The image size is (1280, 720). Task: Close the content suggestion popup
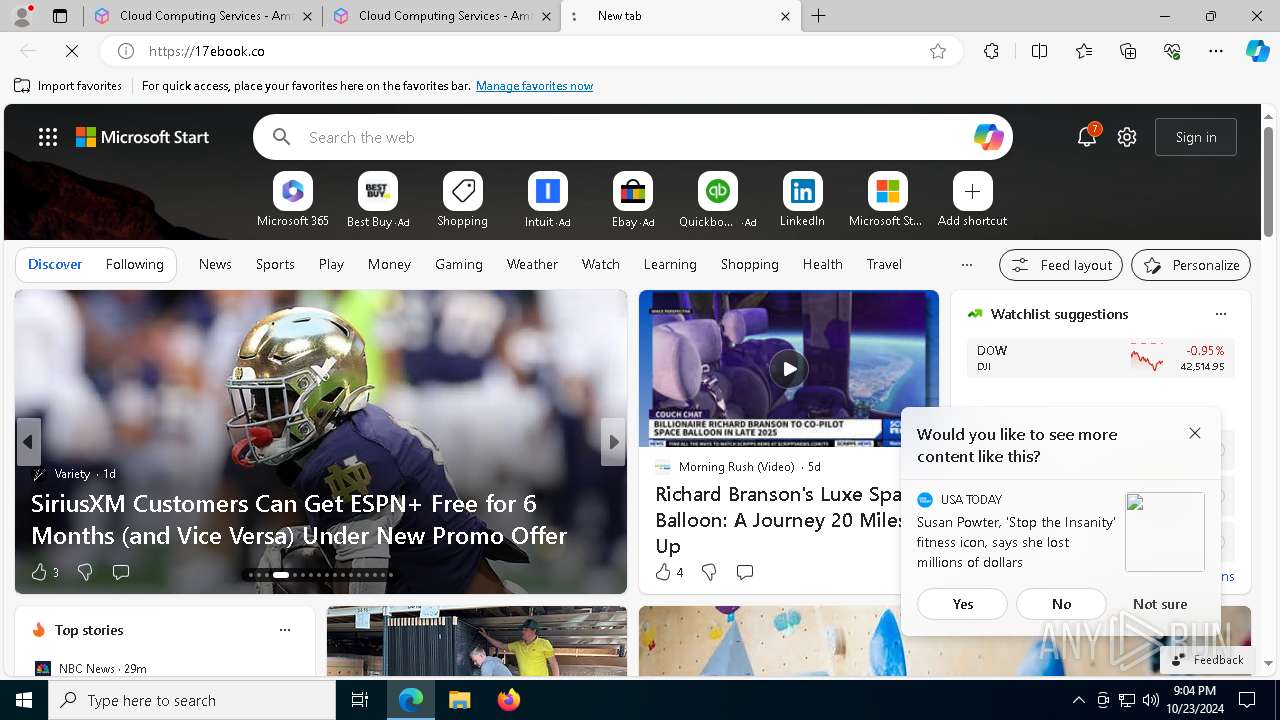coord(1195,433)
